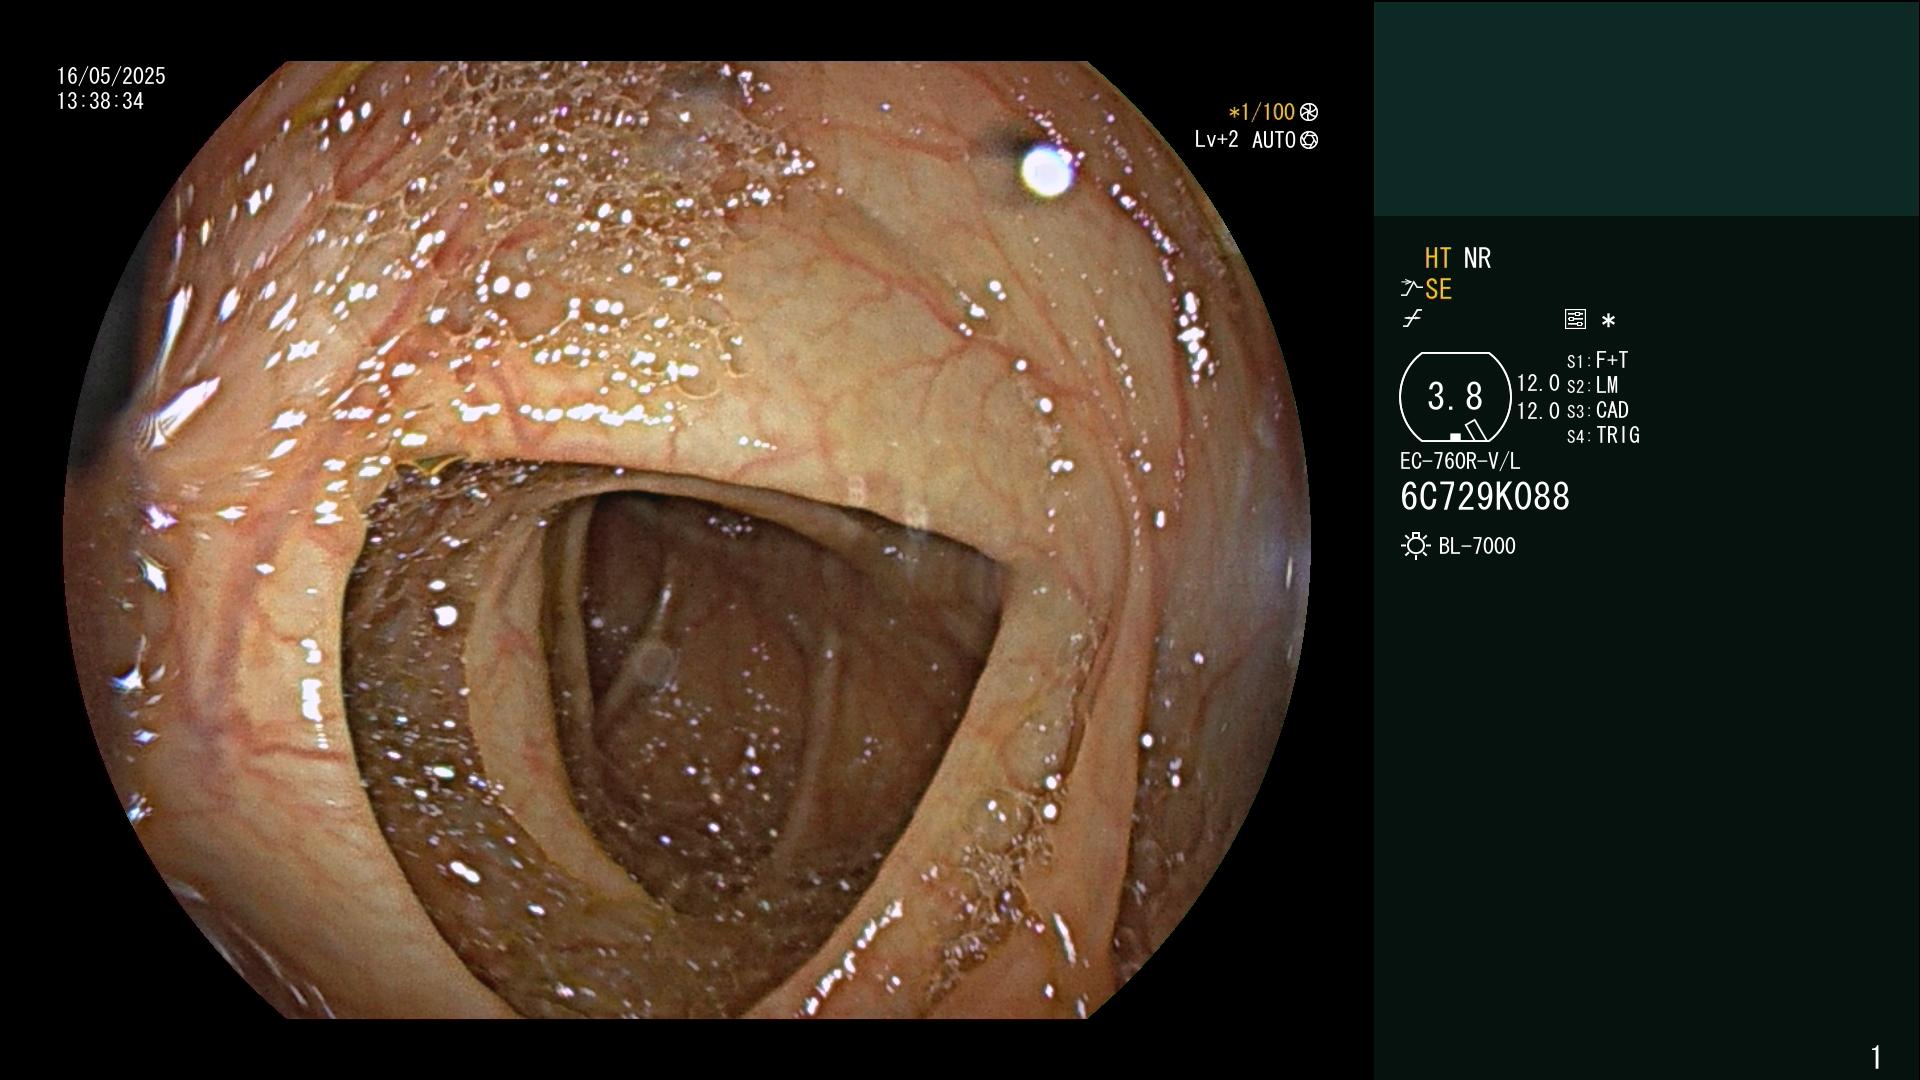Click the upper 12.0 value
The height and width of the screenshot is (1080, 1920).
tap(1538, 384)
